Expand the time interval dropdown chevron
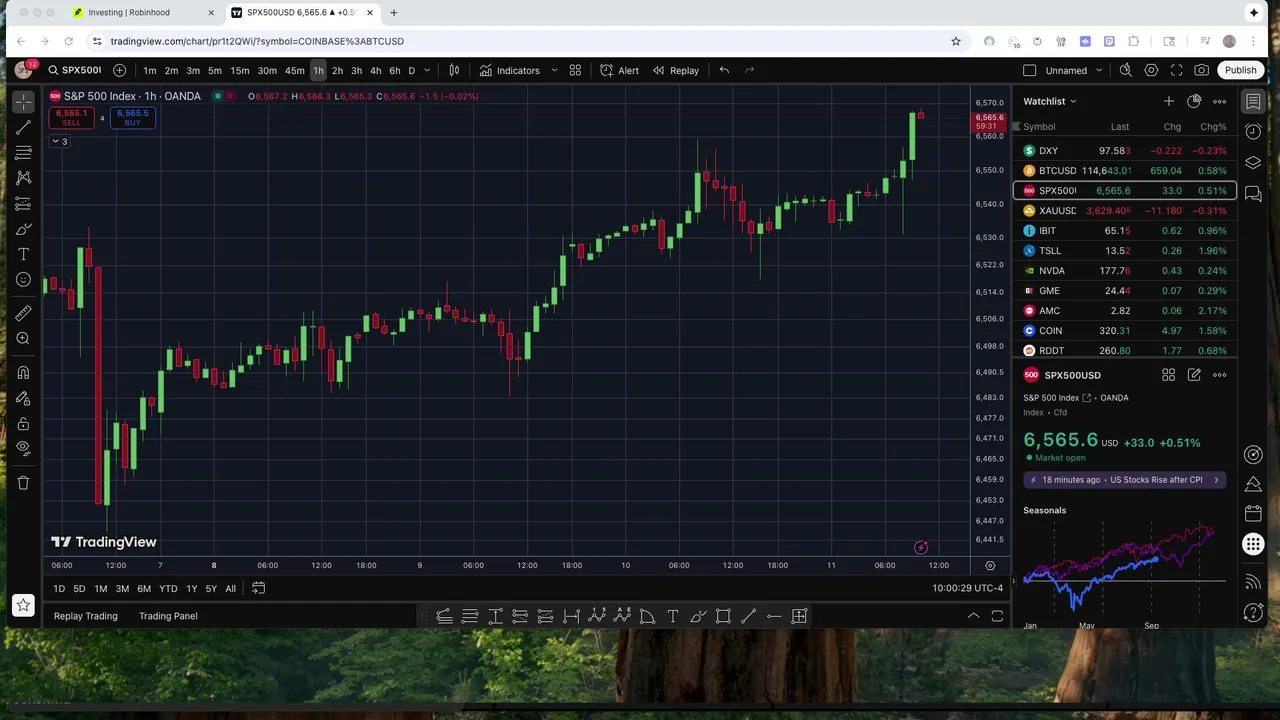This screenshot has width=1280, height=720. coord(427,70)
